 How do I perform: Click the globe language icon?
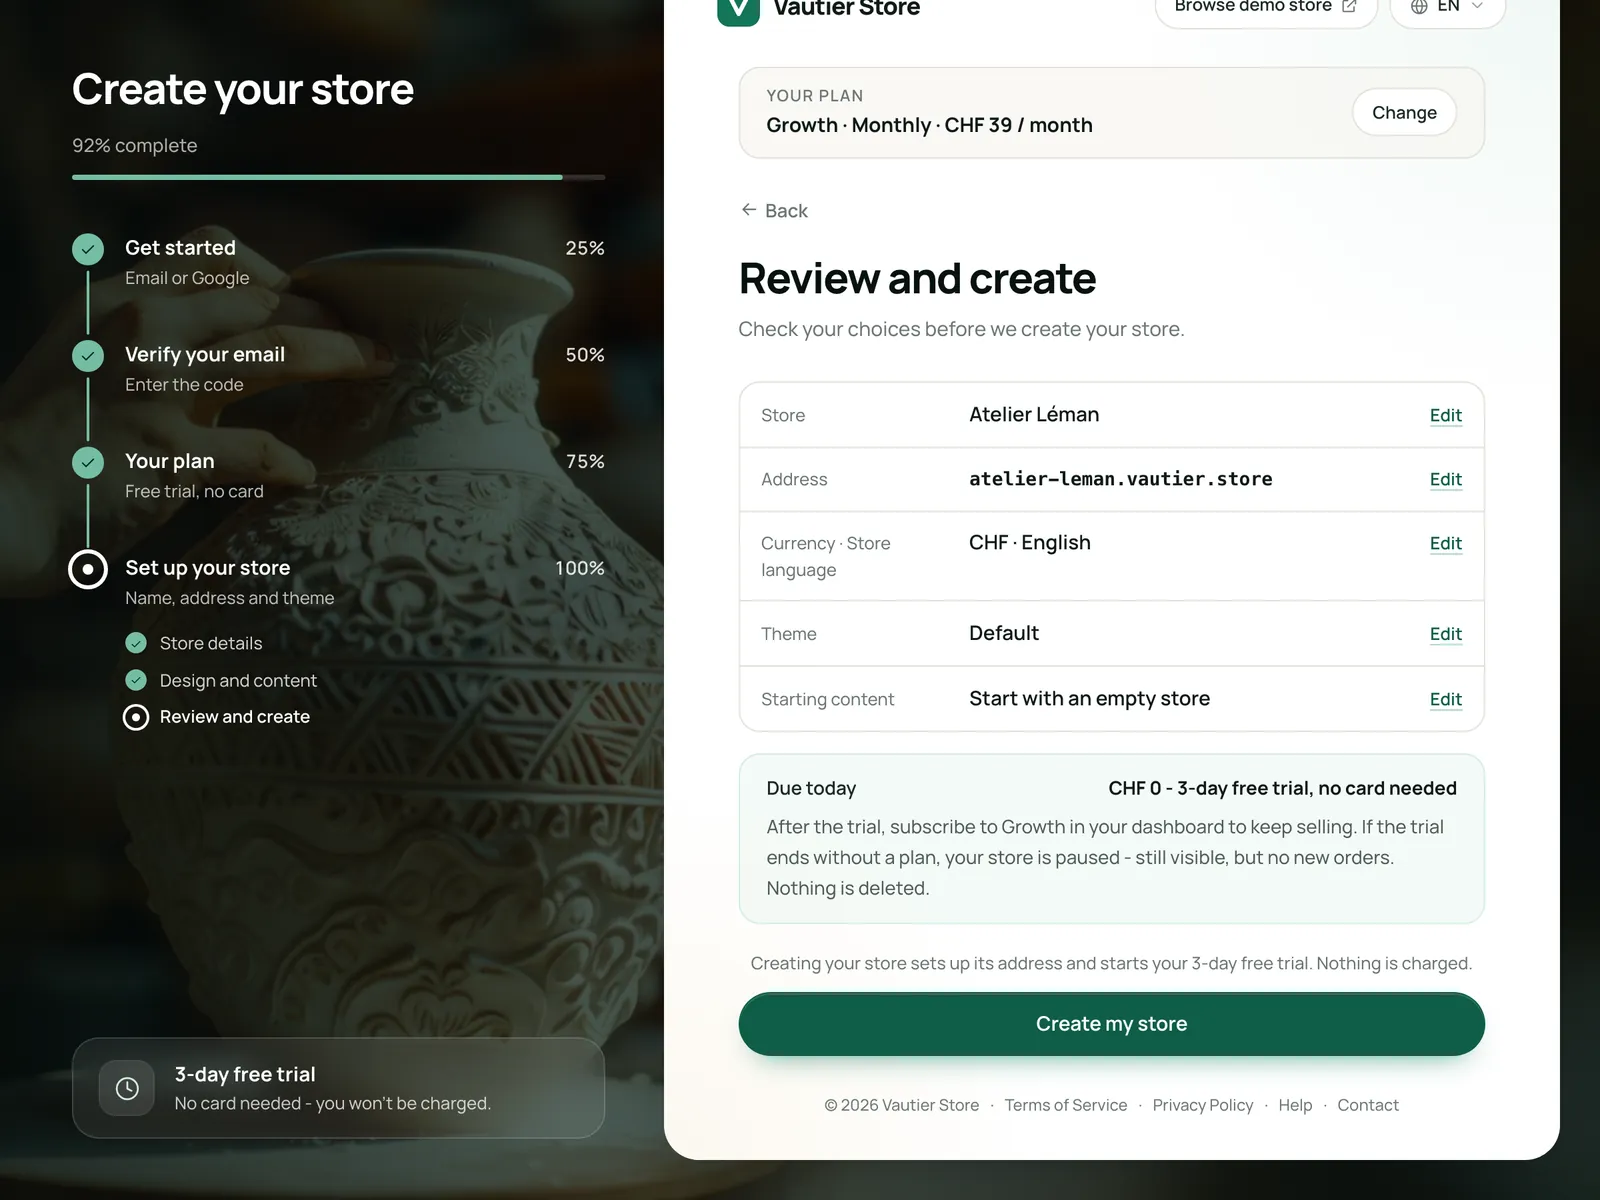coord(1419,7)
